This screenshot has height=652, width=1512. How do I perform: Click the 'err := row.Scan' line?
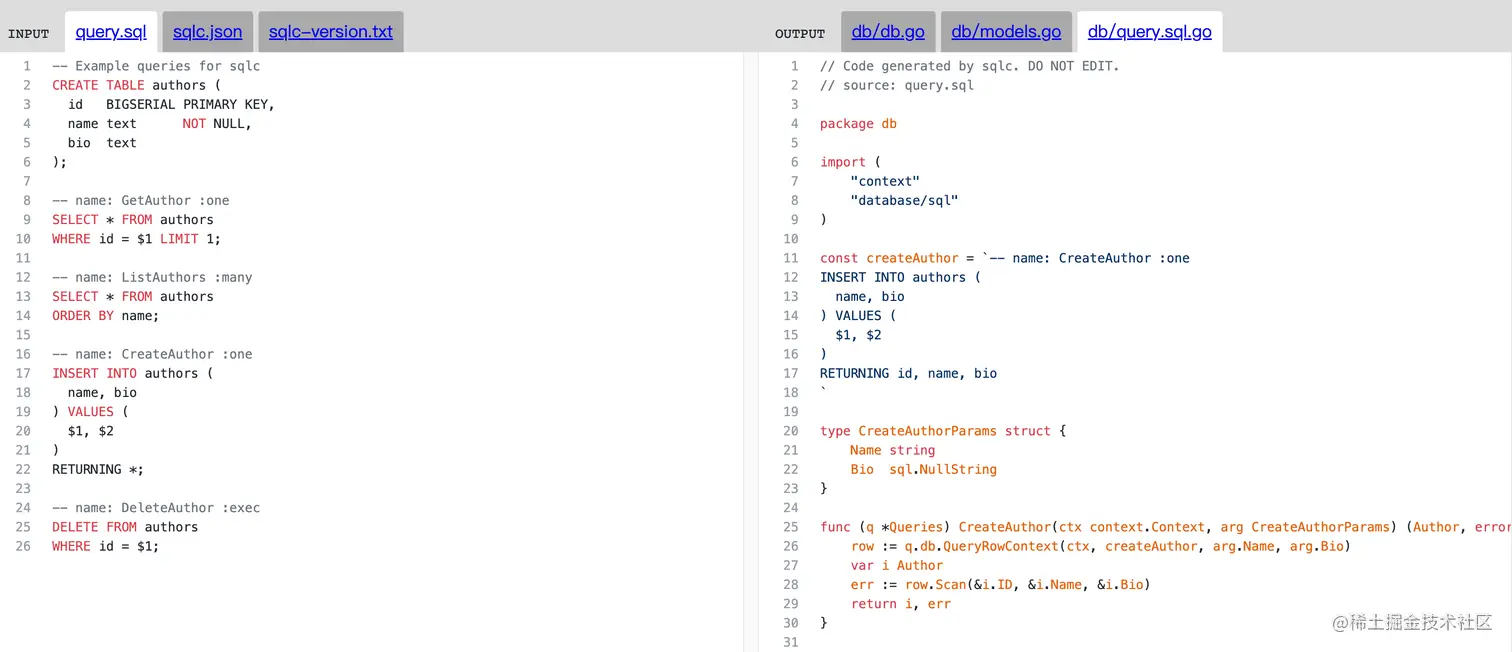click(1000, 584)
